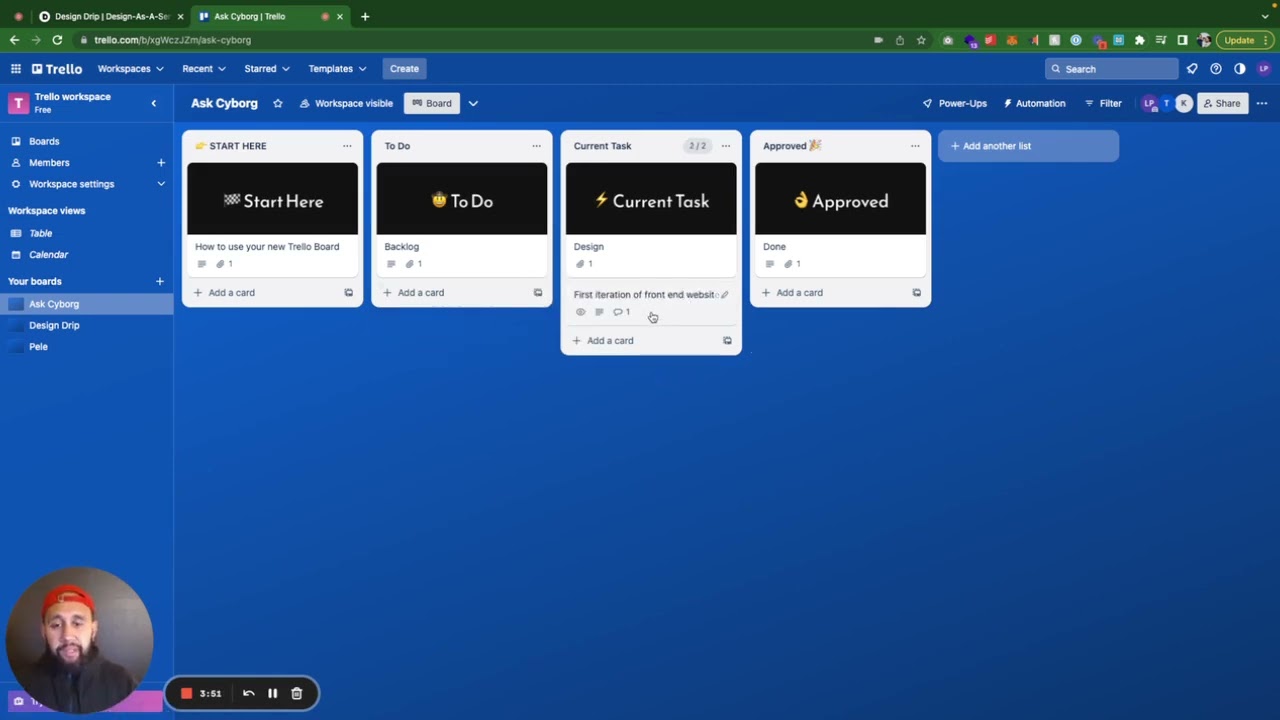Stop the screen recording with the red button
Viewport: 1280px width, 720px height.
tap(186, 693)
